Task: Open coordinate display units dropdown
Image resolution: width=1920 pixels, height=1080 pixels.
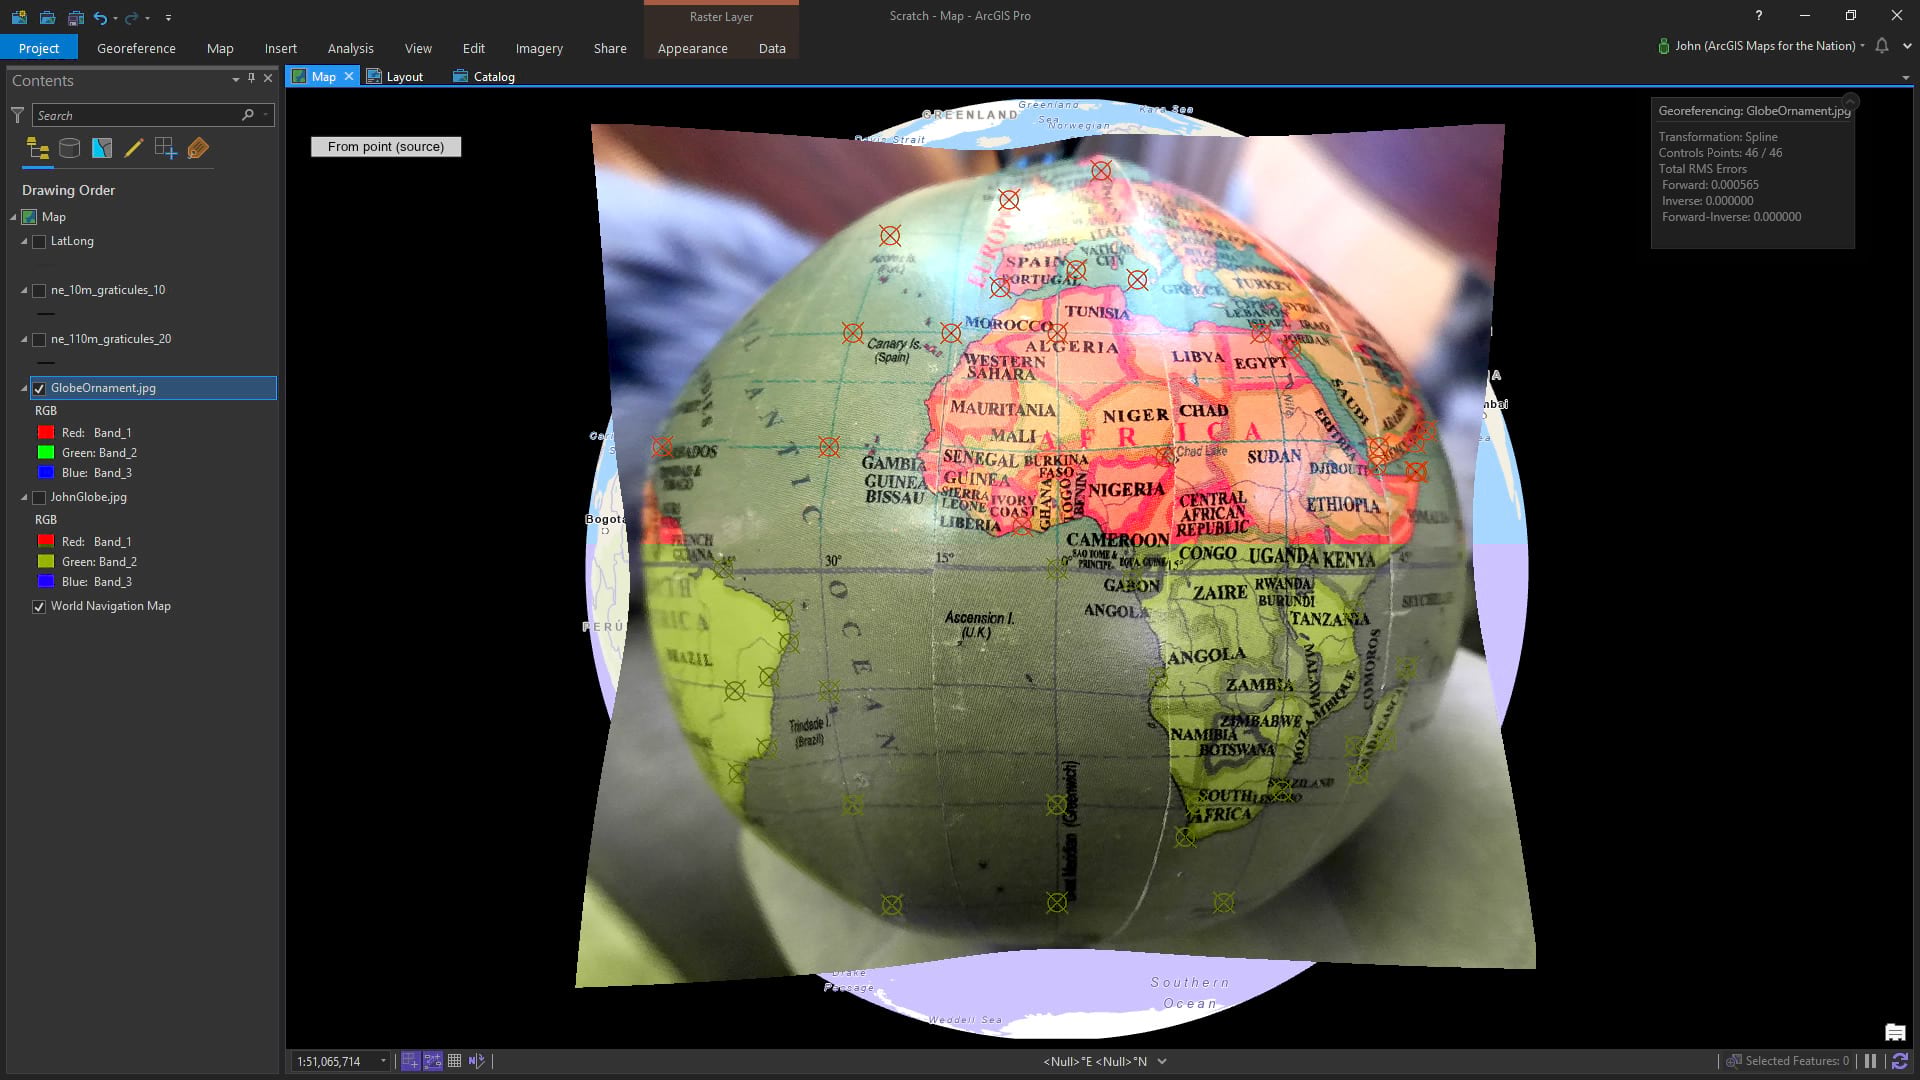Action: [1162, 1062]
